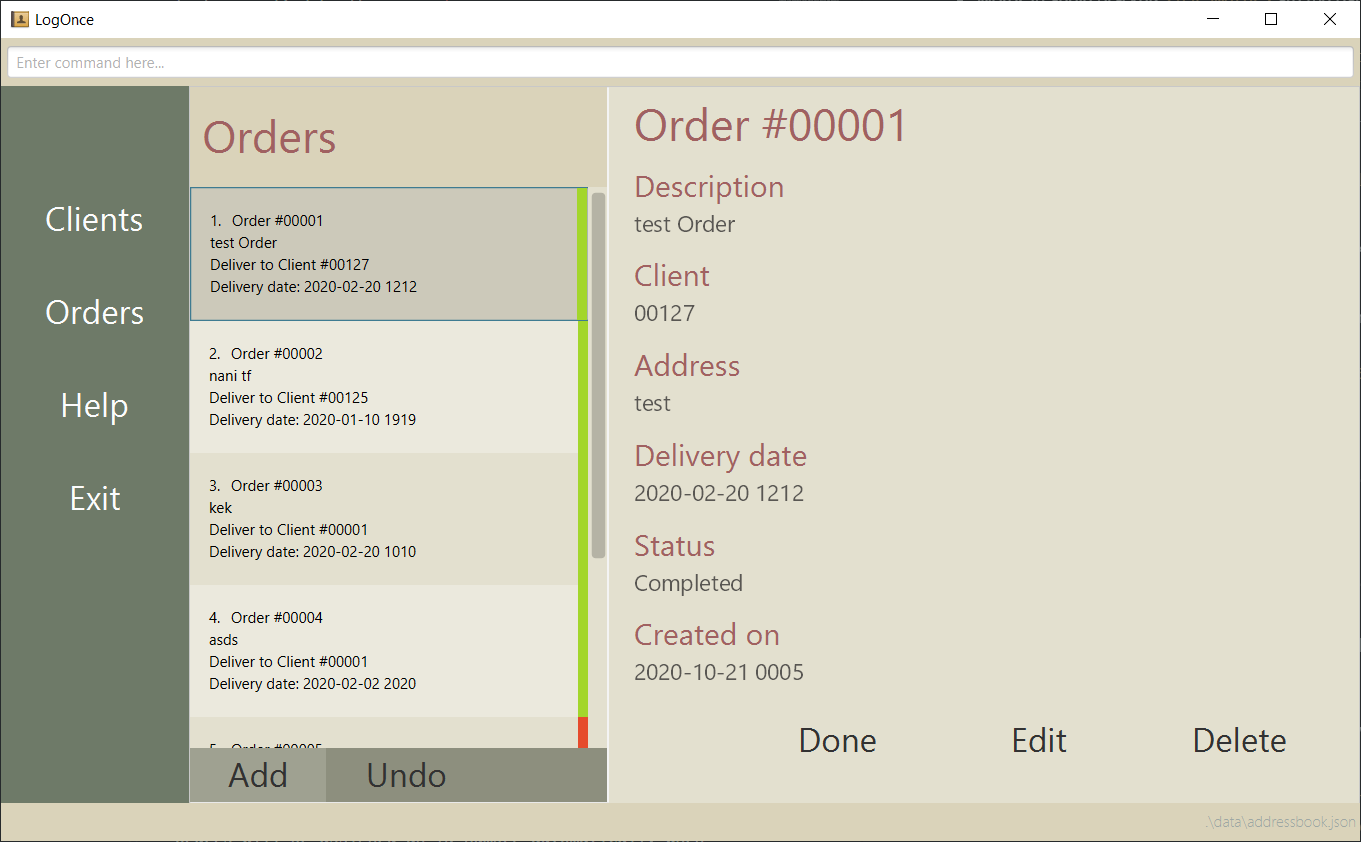Click 'Delivery date: 2020-02-20 1010' text
This screenshot has width=1361, height=842.
click(x=312, y=552)
